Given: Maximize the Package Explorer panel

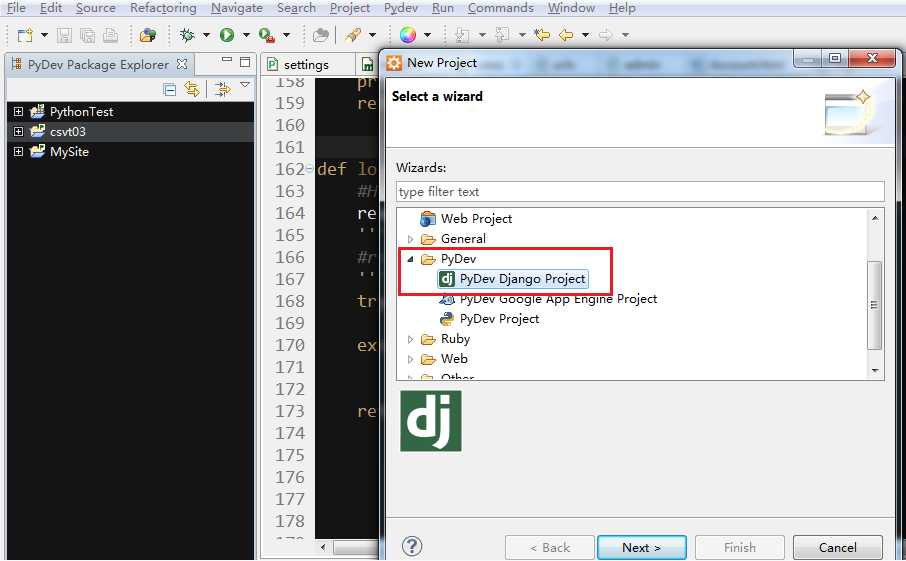Looking at the screenshot, I should (245, 62).
